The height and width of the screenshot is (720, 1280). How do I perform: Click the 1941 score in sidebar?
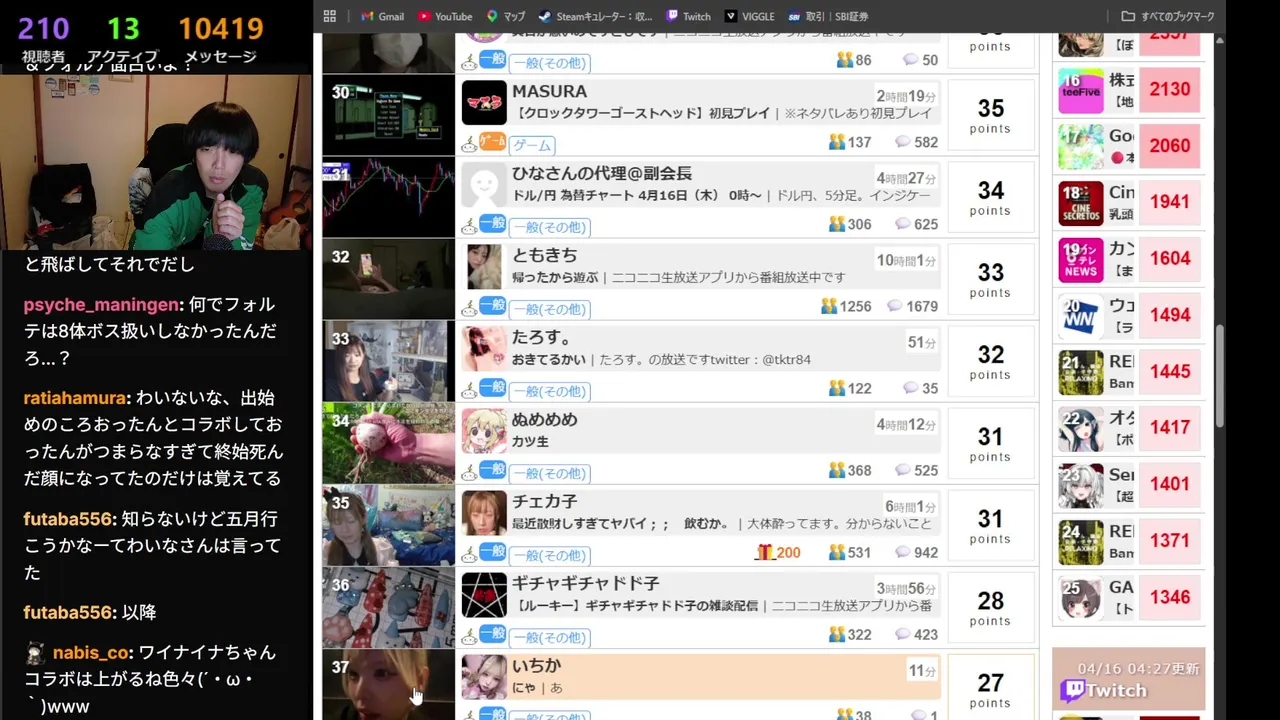point(1170,203)
